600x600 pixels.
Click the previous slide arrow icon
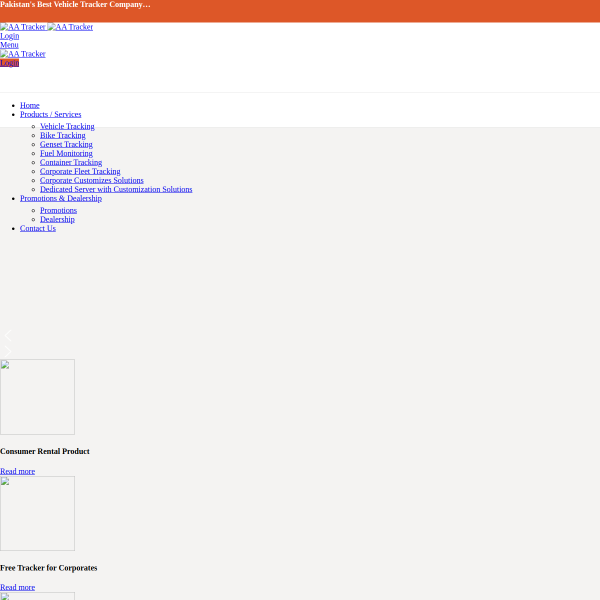[8, 335]
